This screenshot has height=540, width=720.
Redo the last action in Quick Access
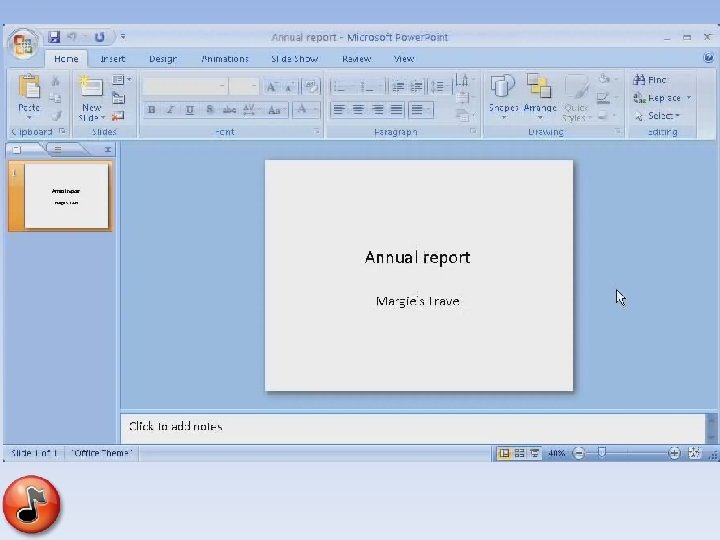pyautogui.click(x=99, y=37)
